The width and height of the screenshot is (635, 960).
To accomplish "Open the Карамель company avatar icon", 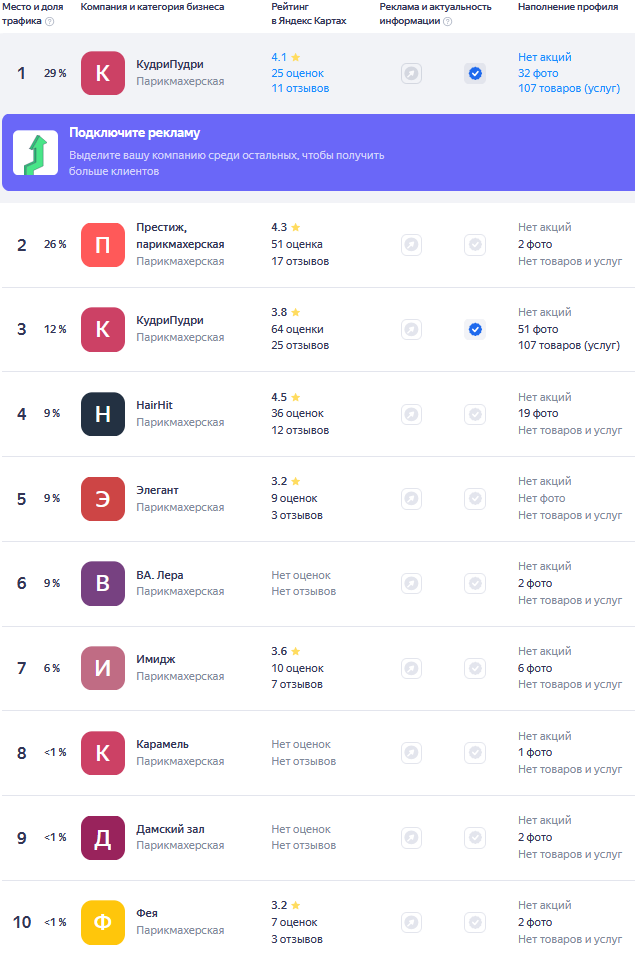I will tap(103, 753).
